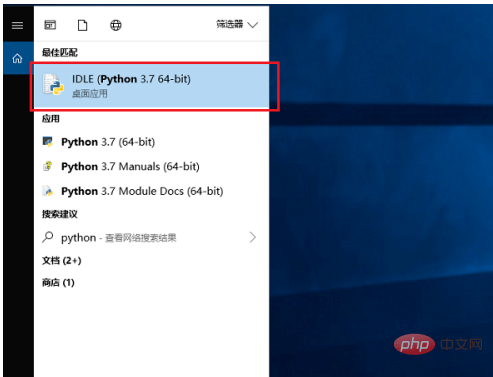Open Python 3.7 Module Docs (64-bit)
The height and width of the screenshot is (377, 493).
152,191
